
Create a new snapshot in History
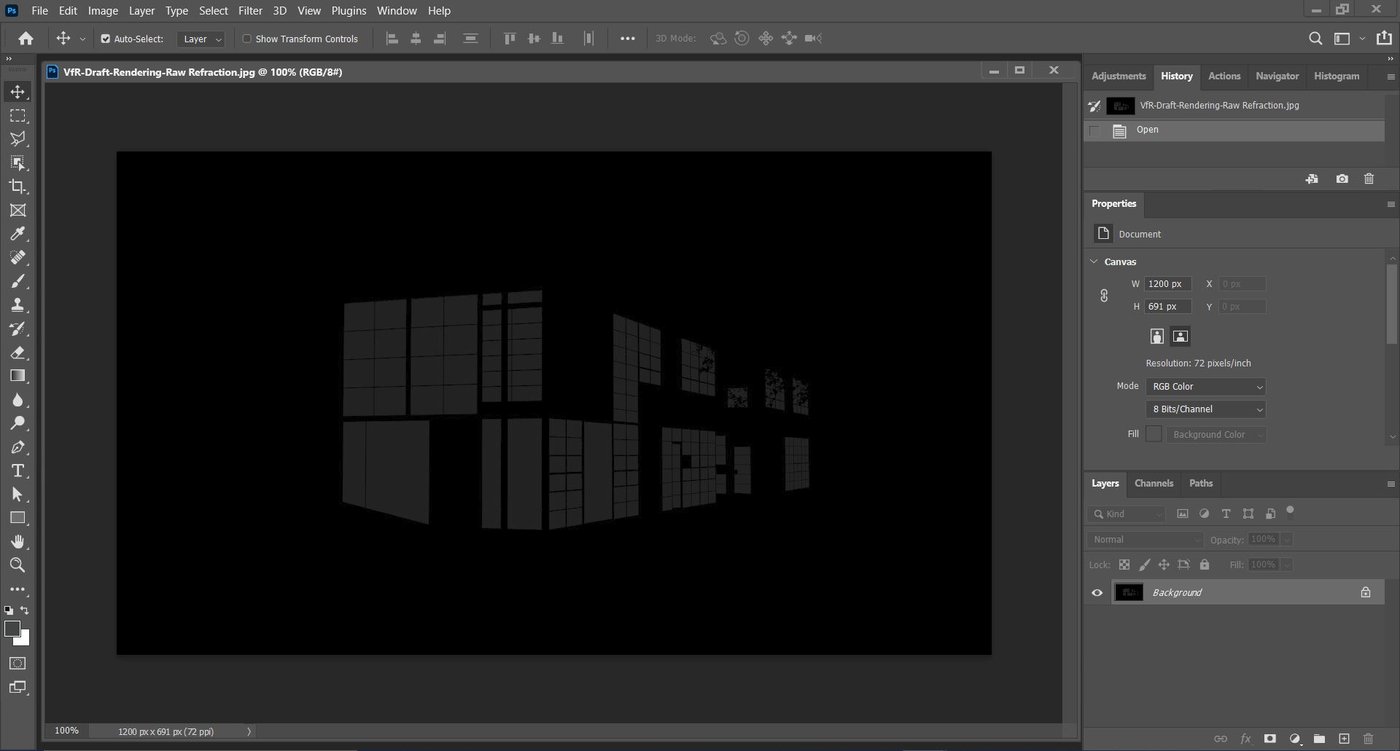1341,178
